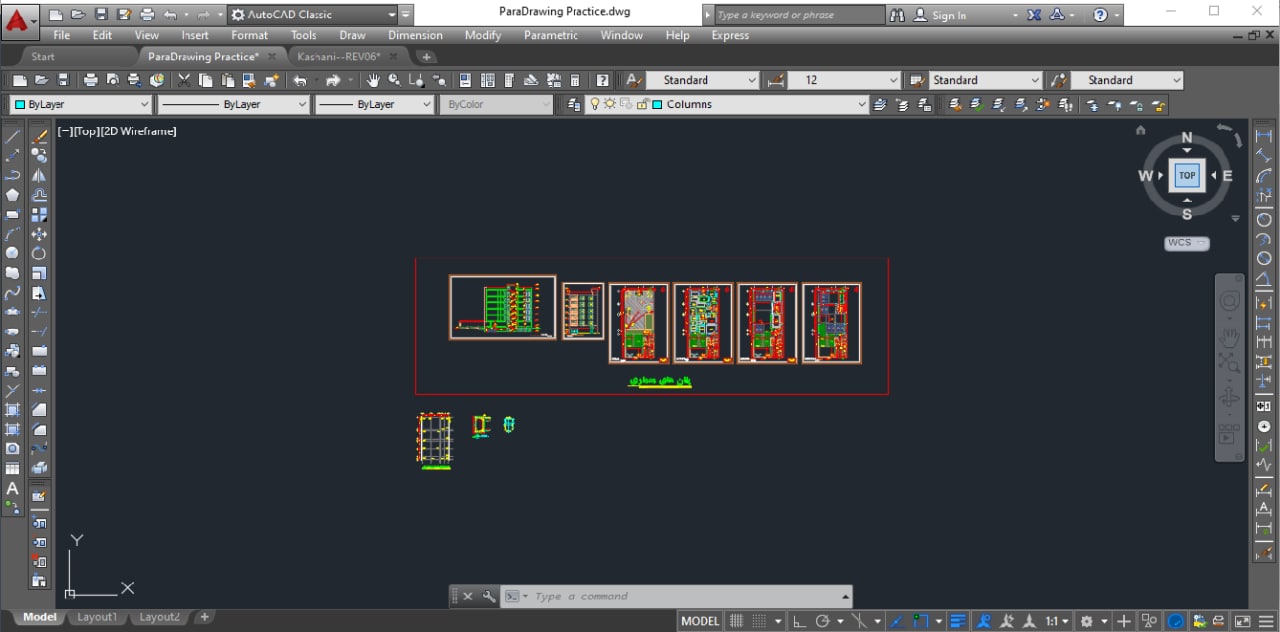Open the Draw menu
Image resolution: width=1280 pixels, height=632 pixels.
point(352,35)
